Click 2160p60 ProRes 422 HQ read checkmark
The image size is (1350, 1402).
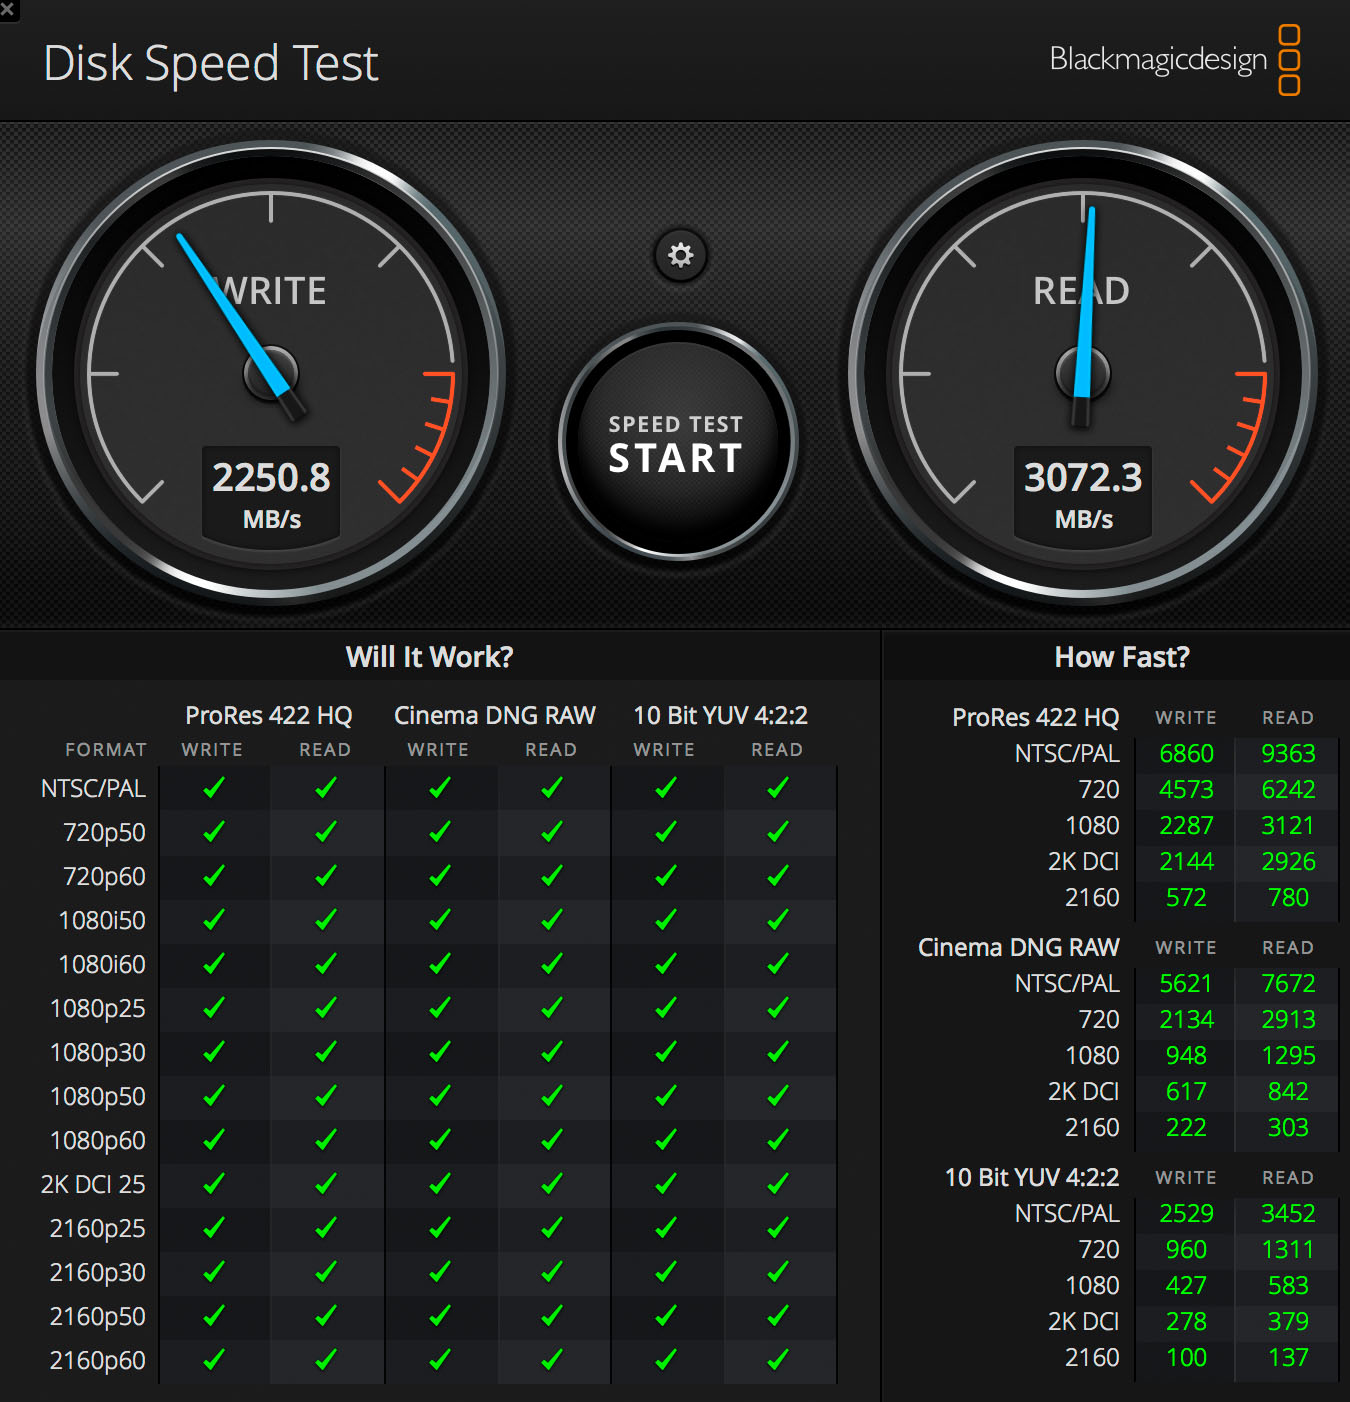coord(325,1360)
